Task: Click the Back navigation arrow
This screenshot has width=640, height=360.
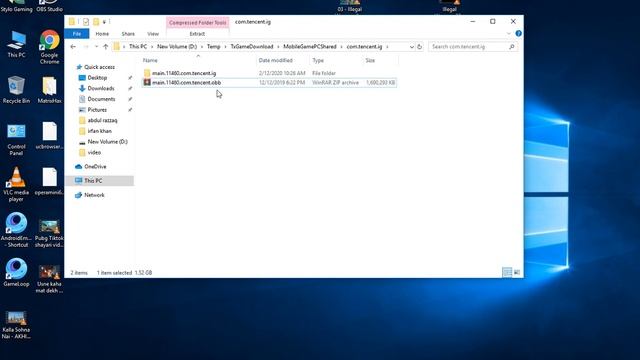Action: pyautogui.click(x=73, y=47)
